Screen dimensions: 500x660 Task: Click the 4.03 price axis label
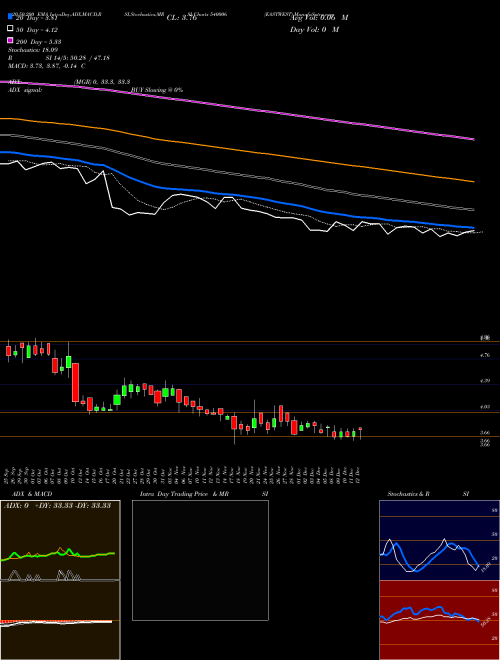(485, 407)
